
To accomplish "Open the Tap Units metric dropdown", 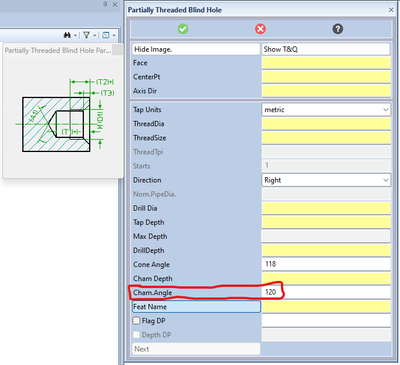I will tap(326, 110).
